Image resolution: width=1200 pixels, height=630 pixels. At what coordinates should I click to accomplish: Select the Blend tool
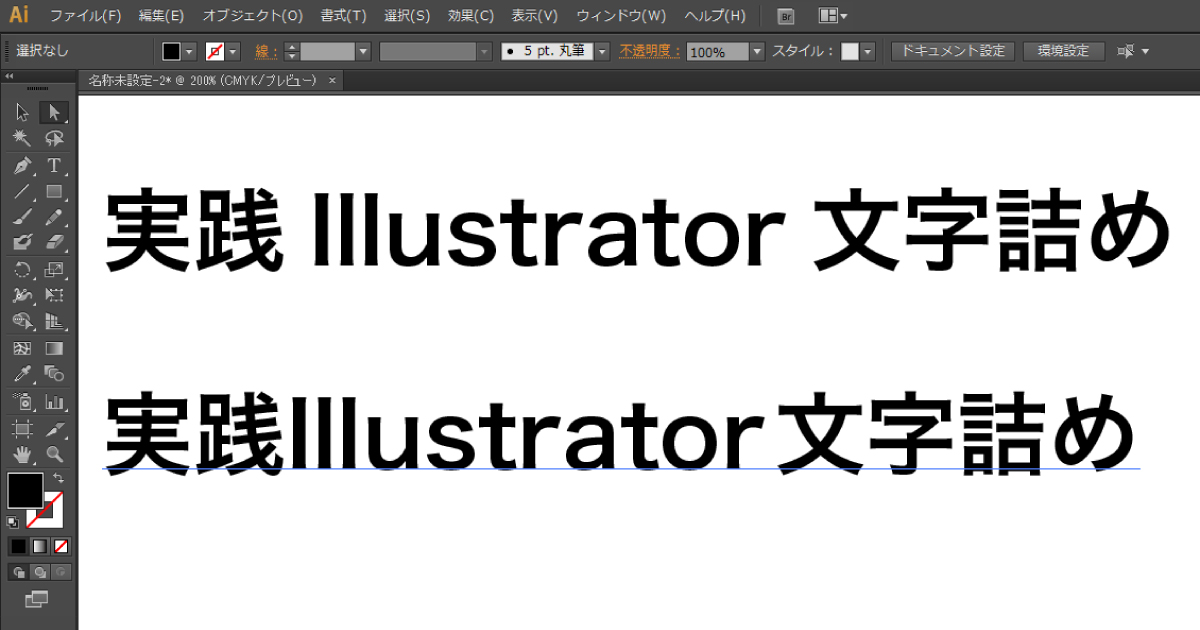coord(54,375)
